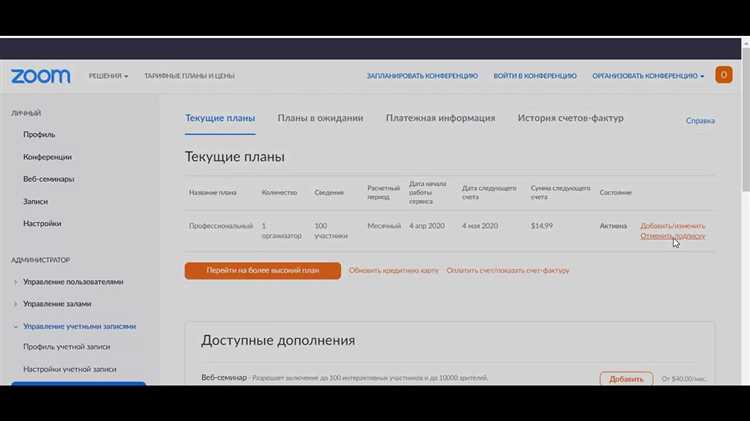Open the РЕШЕНИЯ dropdown menu

pyautogui.click(x=108, y=76)
